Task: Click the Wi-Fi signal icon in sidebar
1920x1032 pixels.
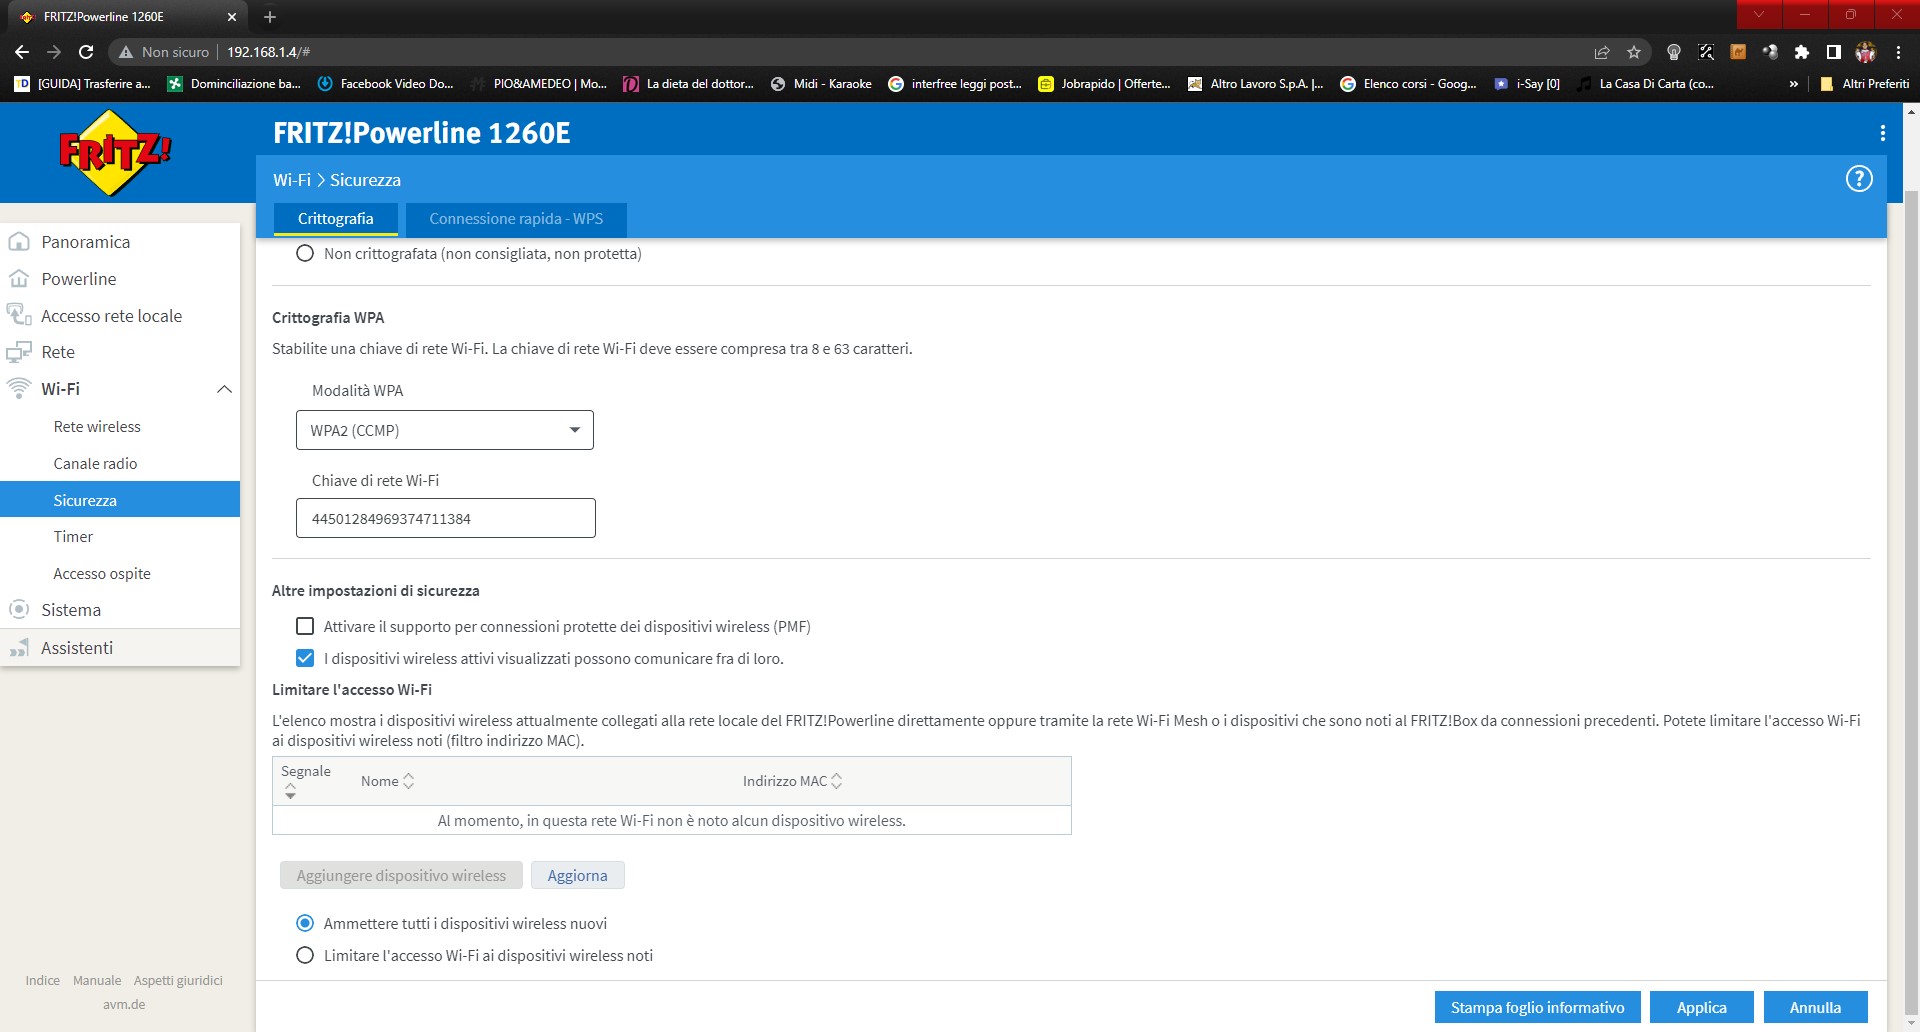Action: (19, 388)
